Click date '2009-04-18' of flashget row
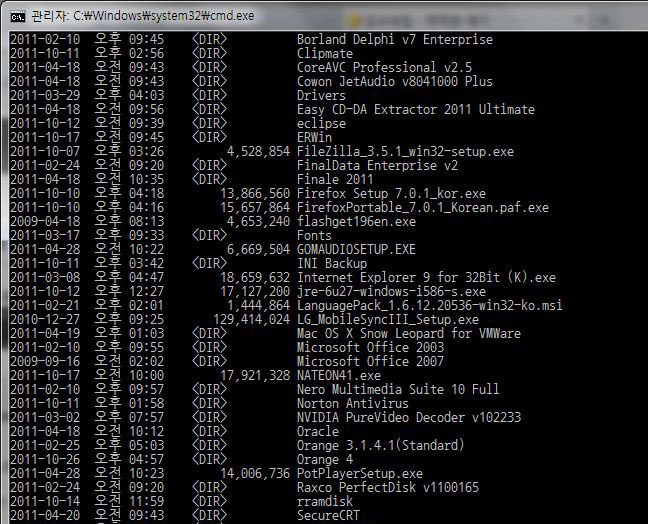The height and width of the screenshot is (524, 648). point(45,222)
